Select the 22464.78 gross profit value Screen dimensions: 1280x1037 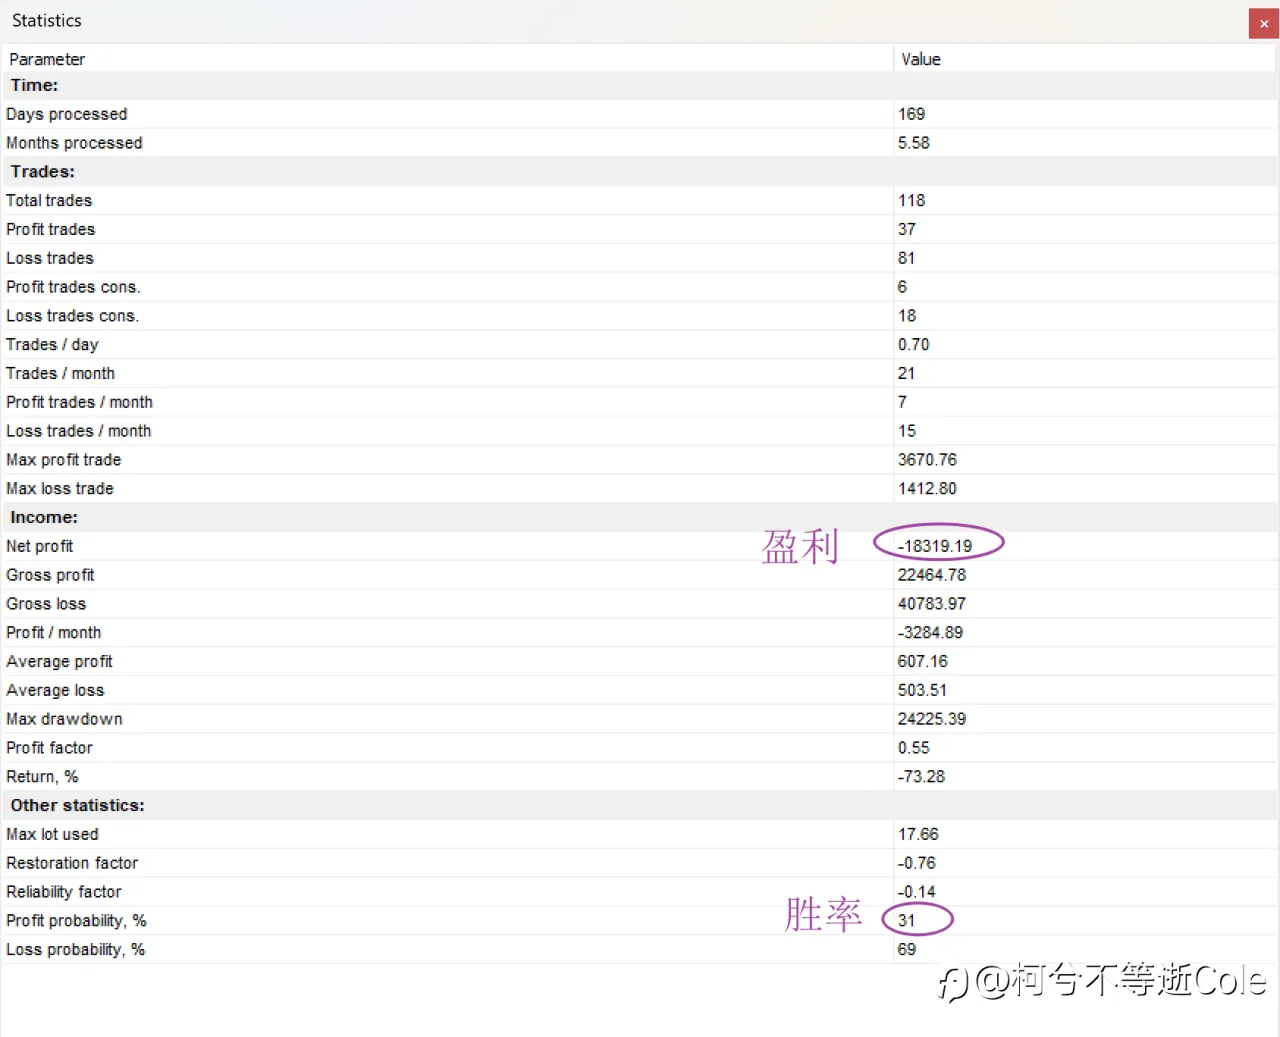click(932, 575)
